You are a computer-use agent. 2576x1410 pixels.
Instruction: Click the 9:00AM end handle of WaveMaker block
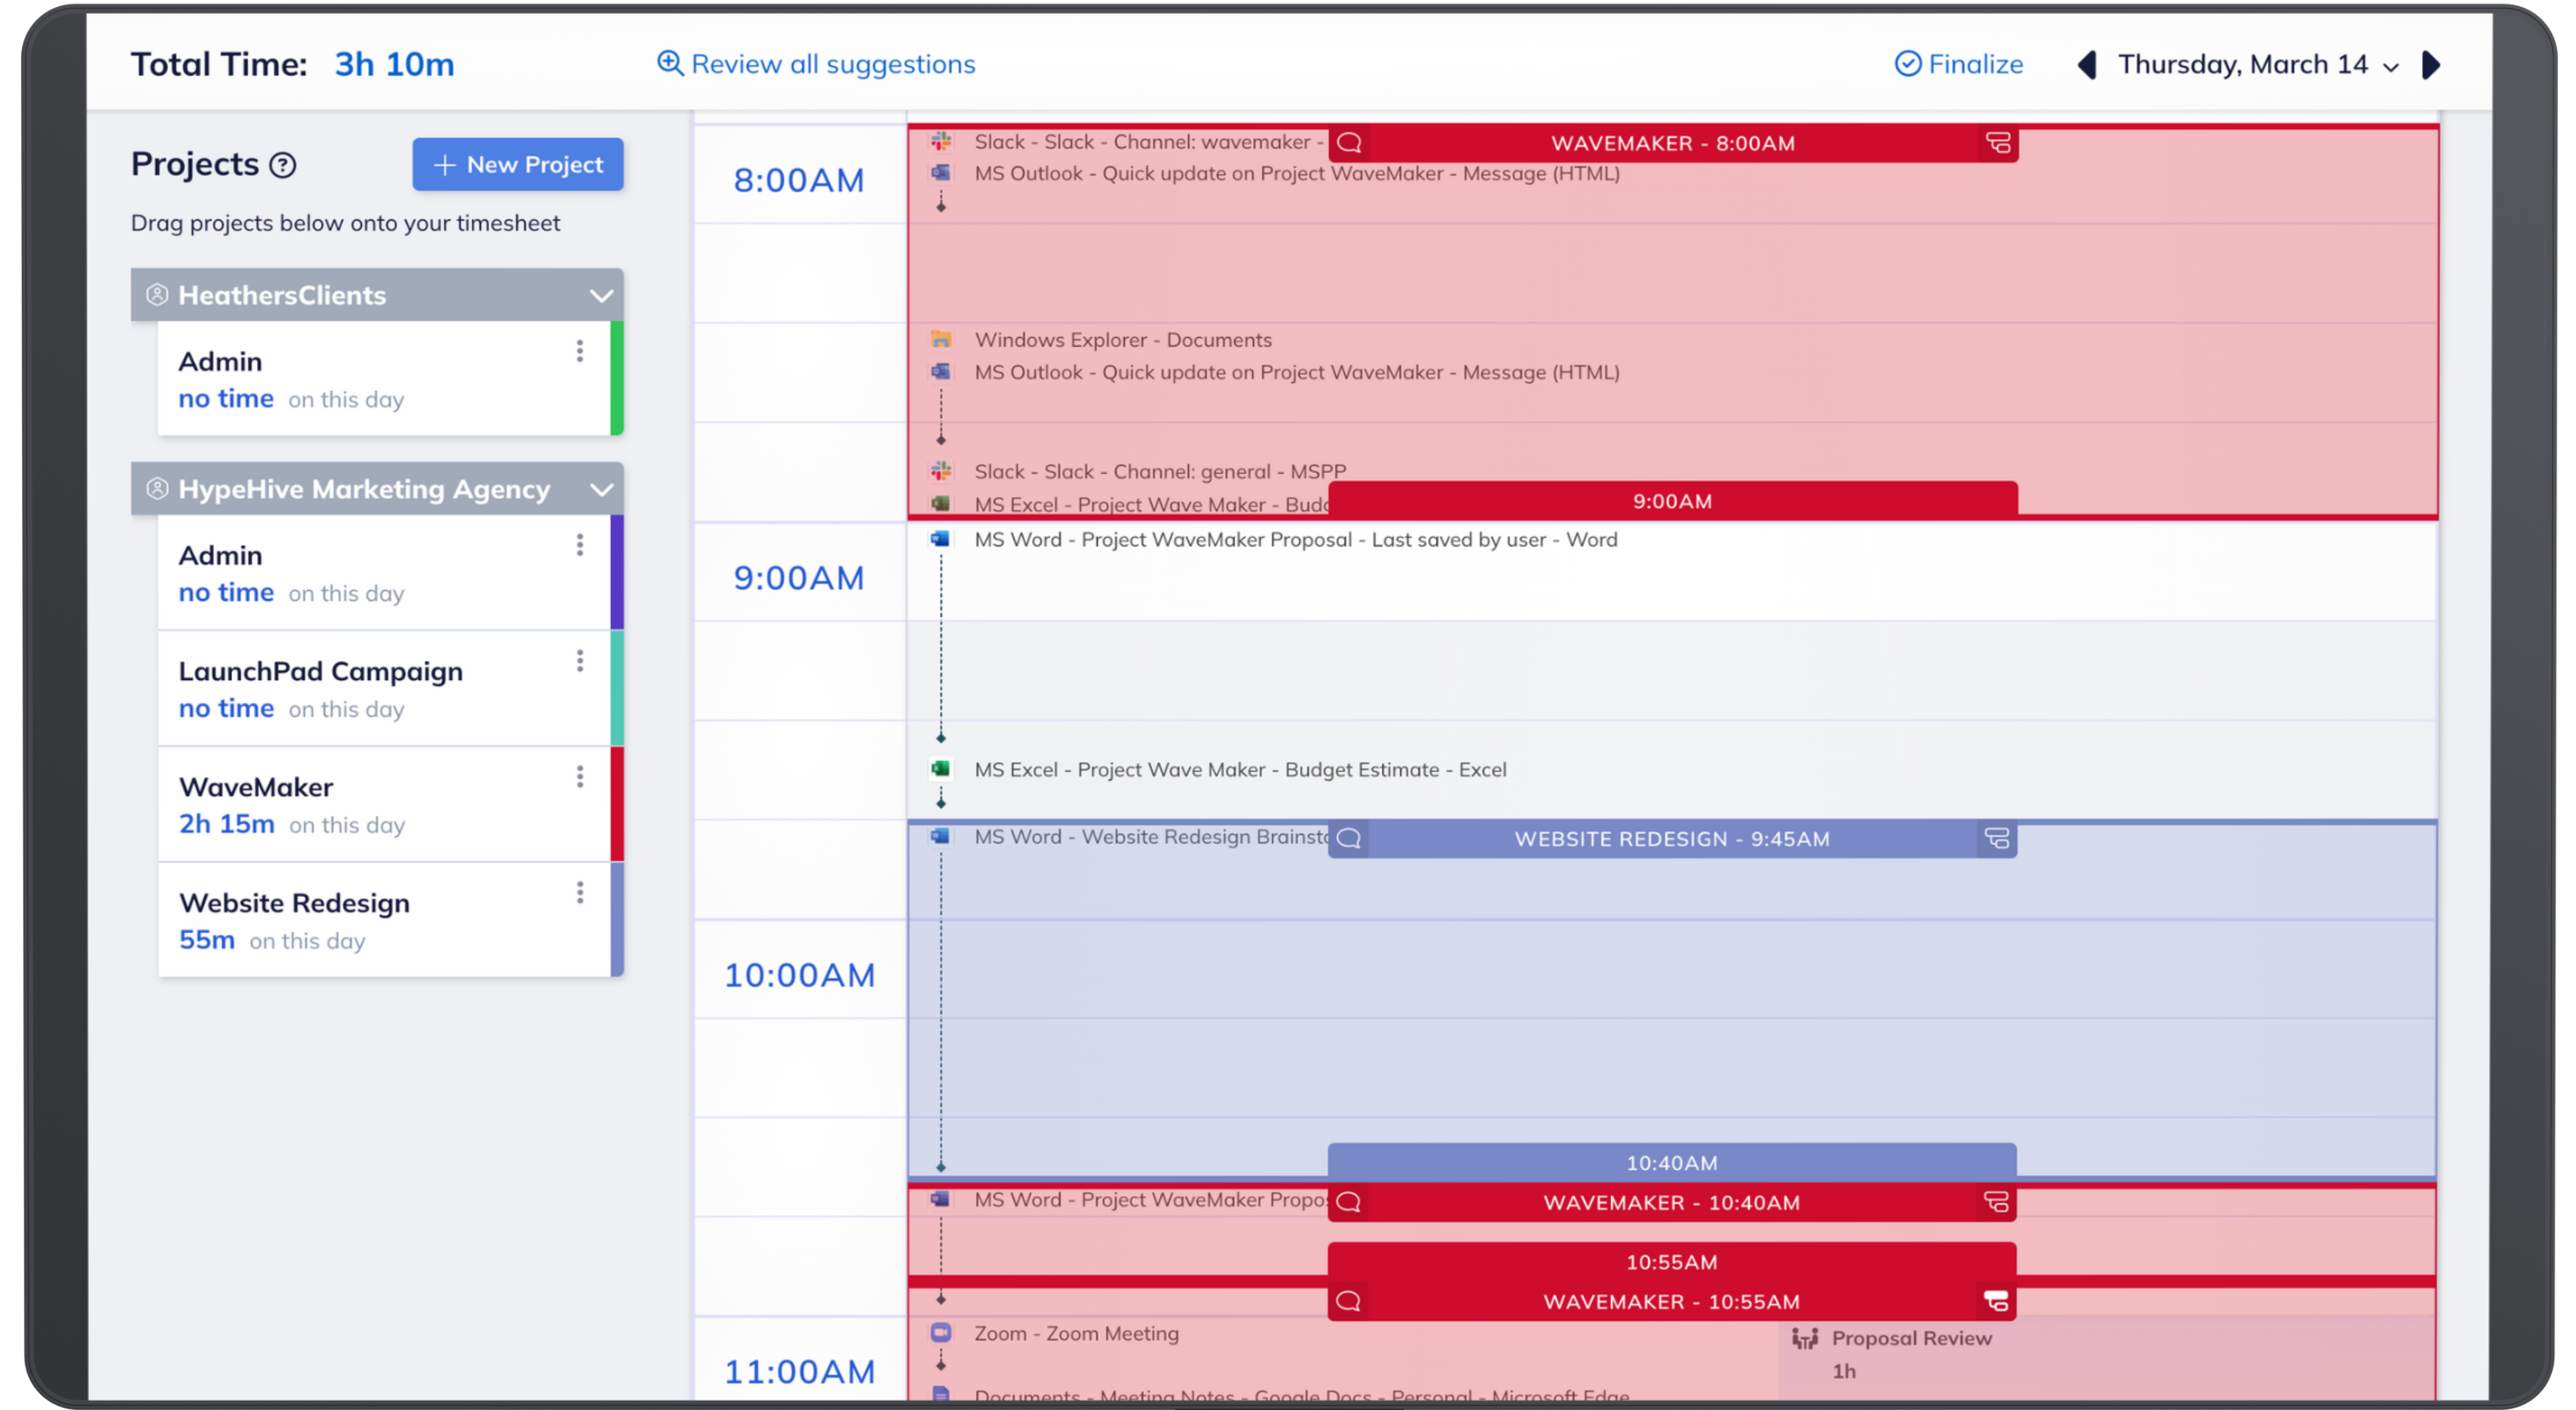1672,500
